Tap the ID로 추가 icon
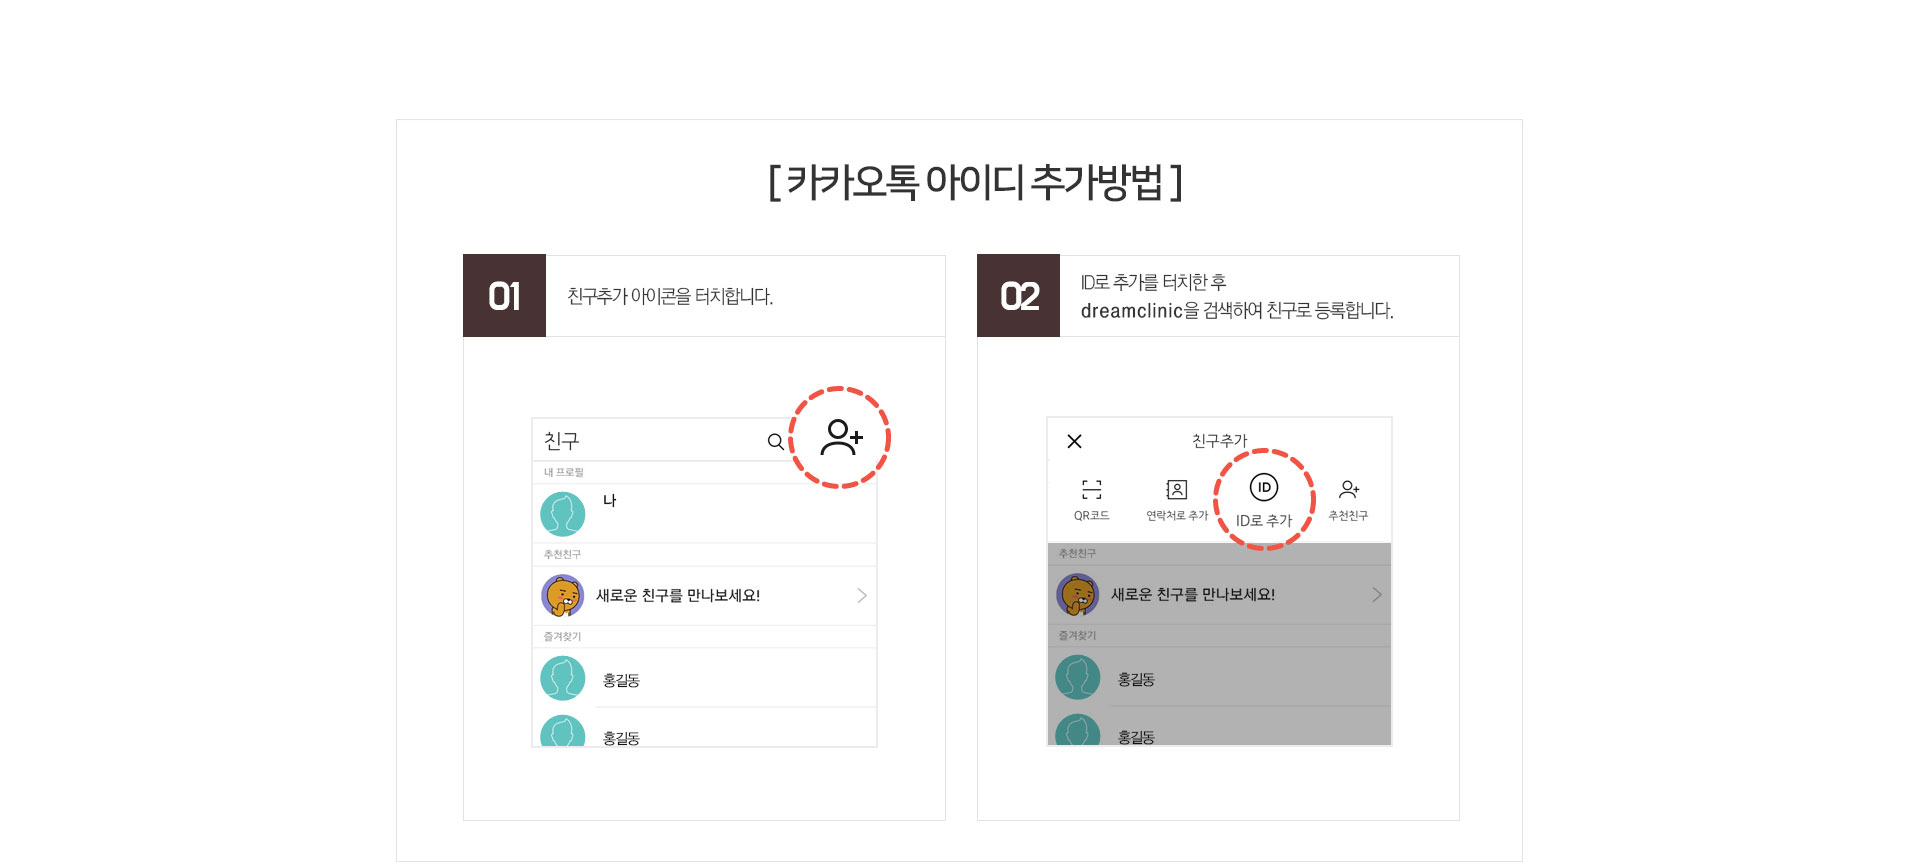 point(1264,487)
